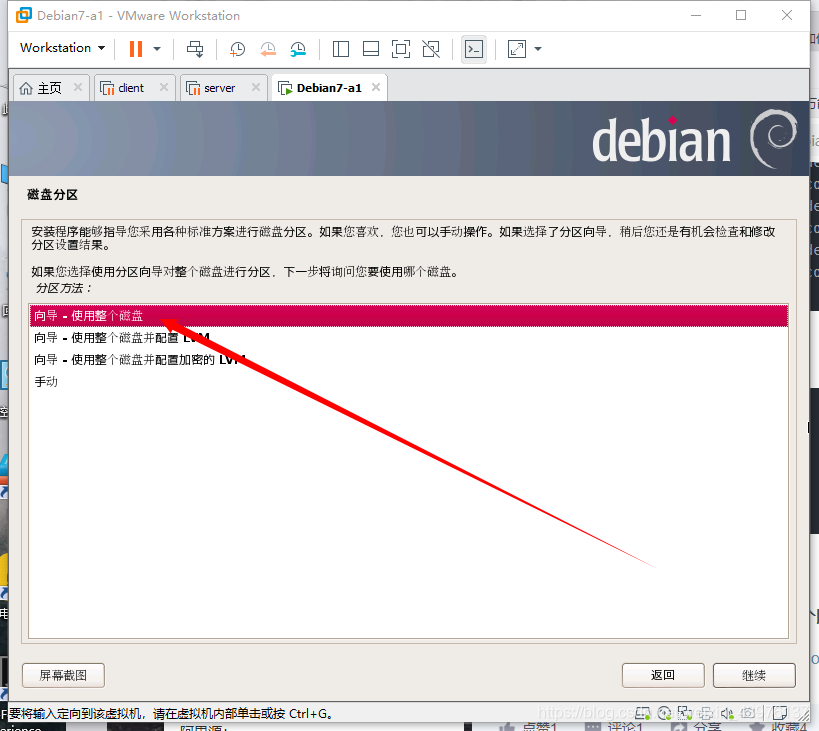Click the 屏幕截图 screenshot button

[63, 675]
